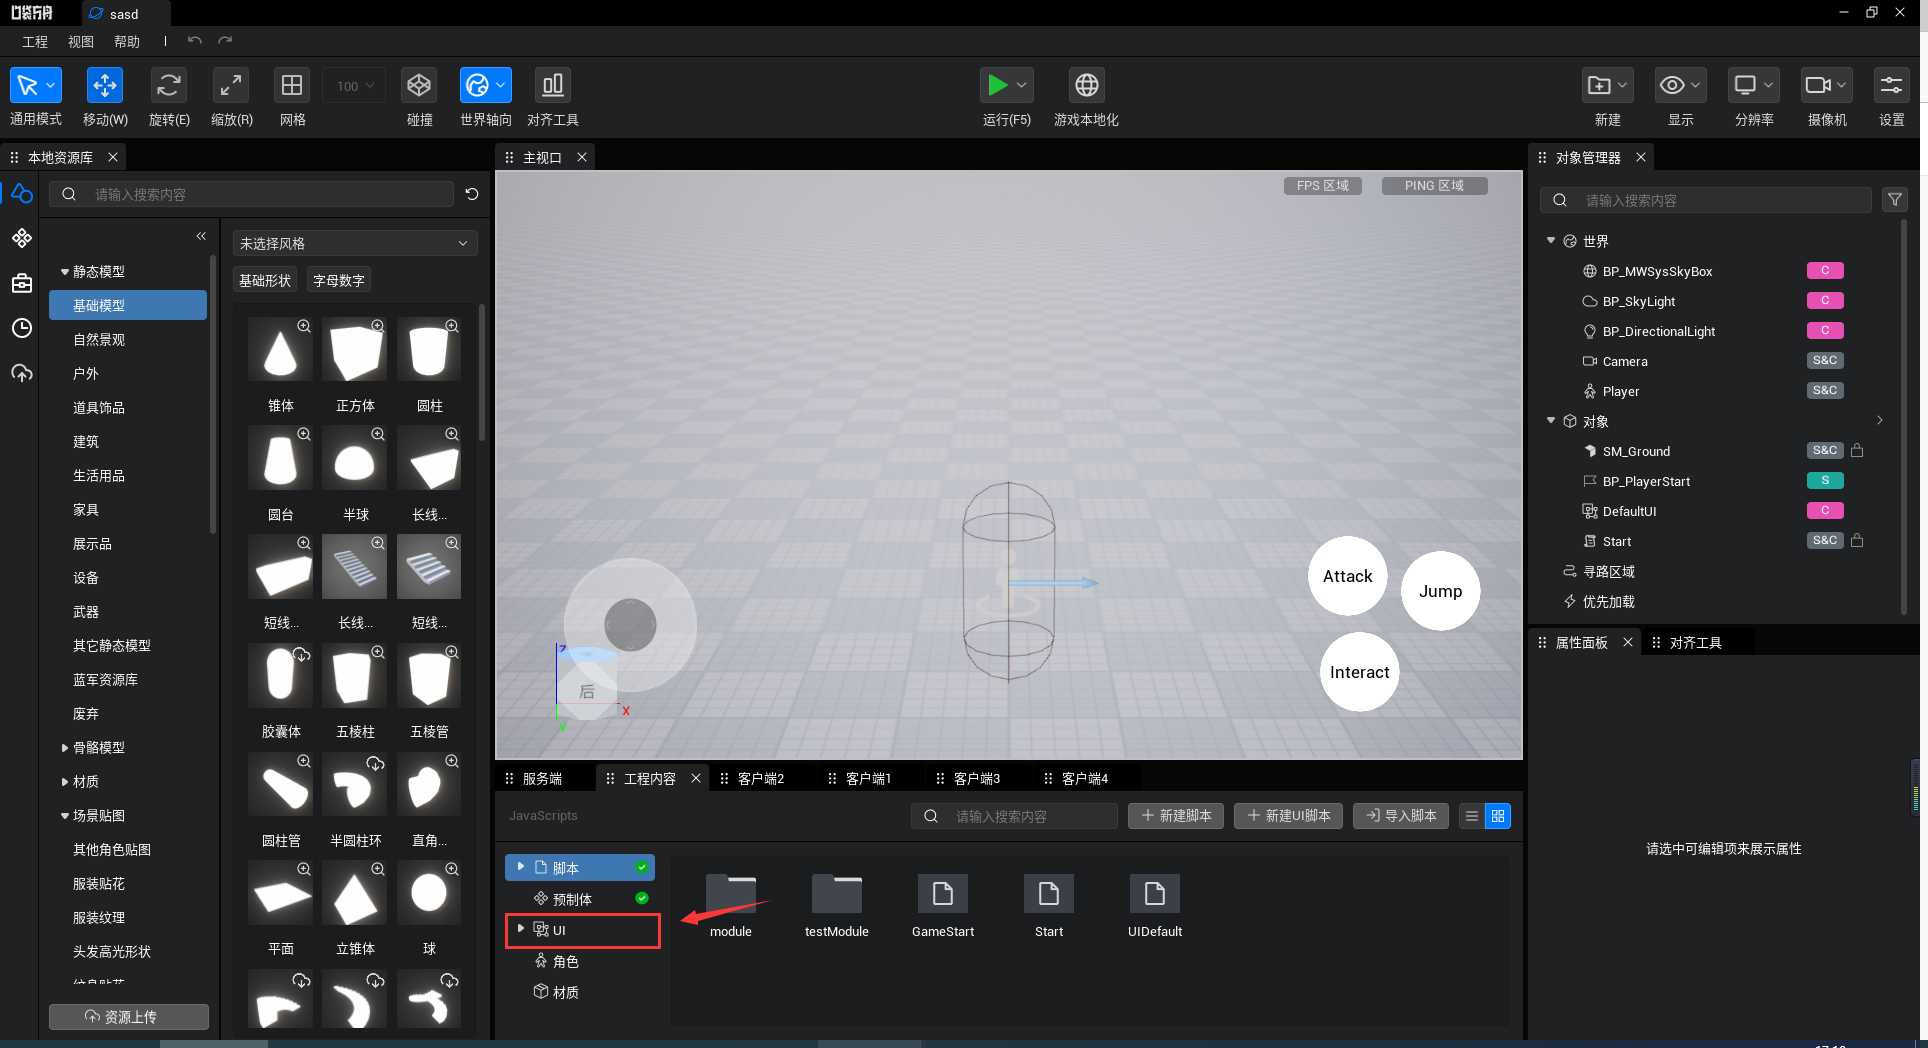This screenshot has height=1048, width=1928.
Task: Run the game with 运行(F5) play button
Action: click(x=997, y=86)
